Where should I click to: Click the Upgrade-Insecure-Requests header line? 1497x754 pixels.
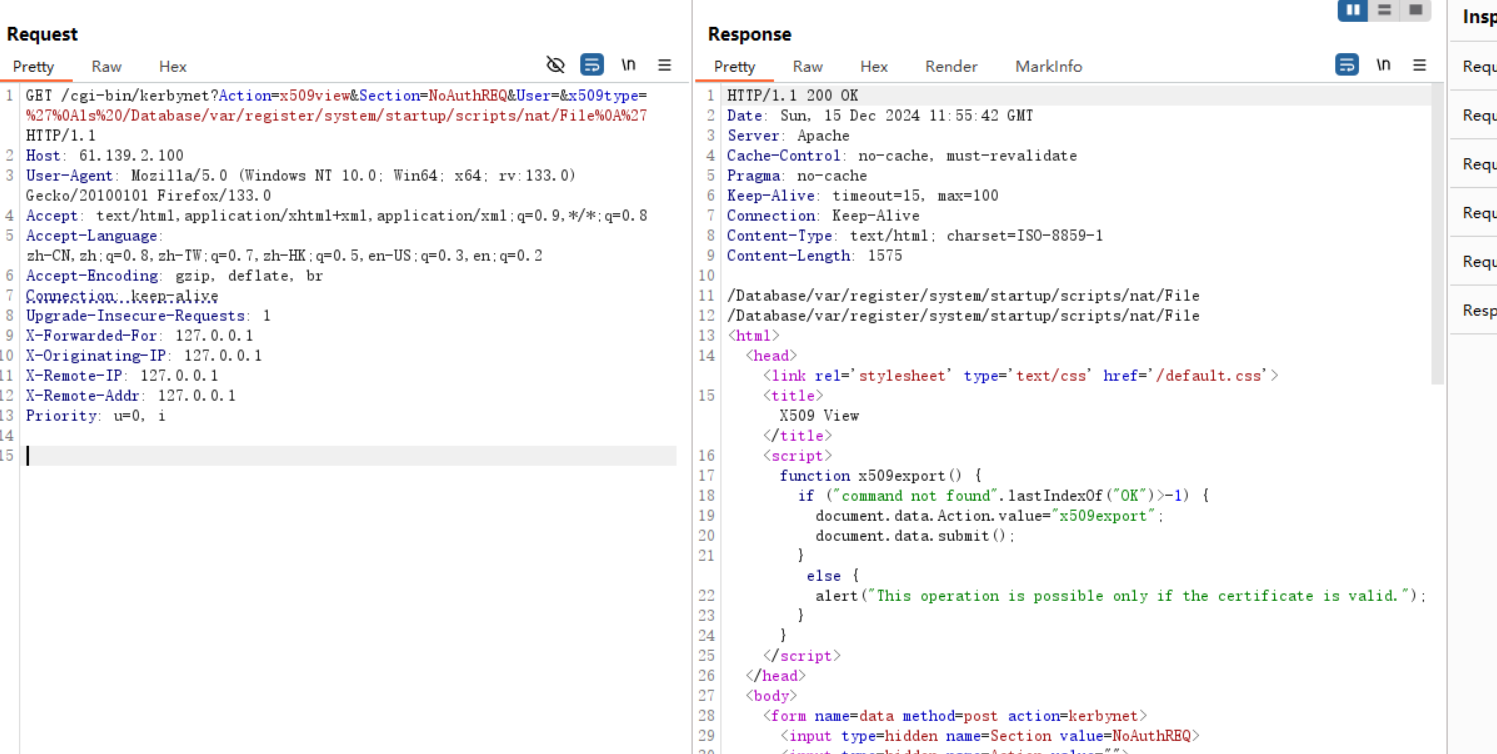click(x=148, y=316)
